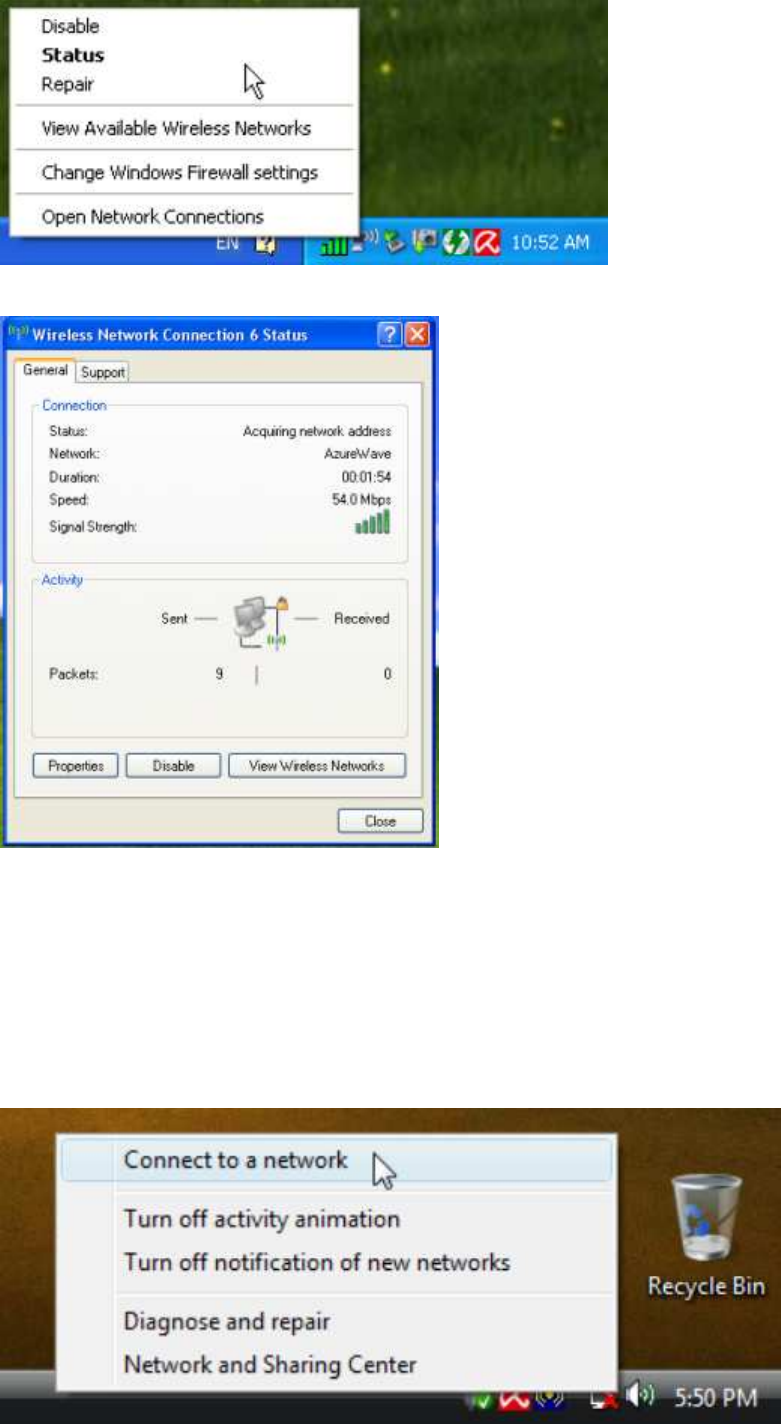Click the yellow help icon beside EN

pyautogui.click(x=266, y=243)
